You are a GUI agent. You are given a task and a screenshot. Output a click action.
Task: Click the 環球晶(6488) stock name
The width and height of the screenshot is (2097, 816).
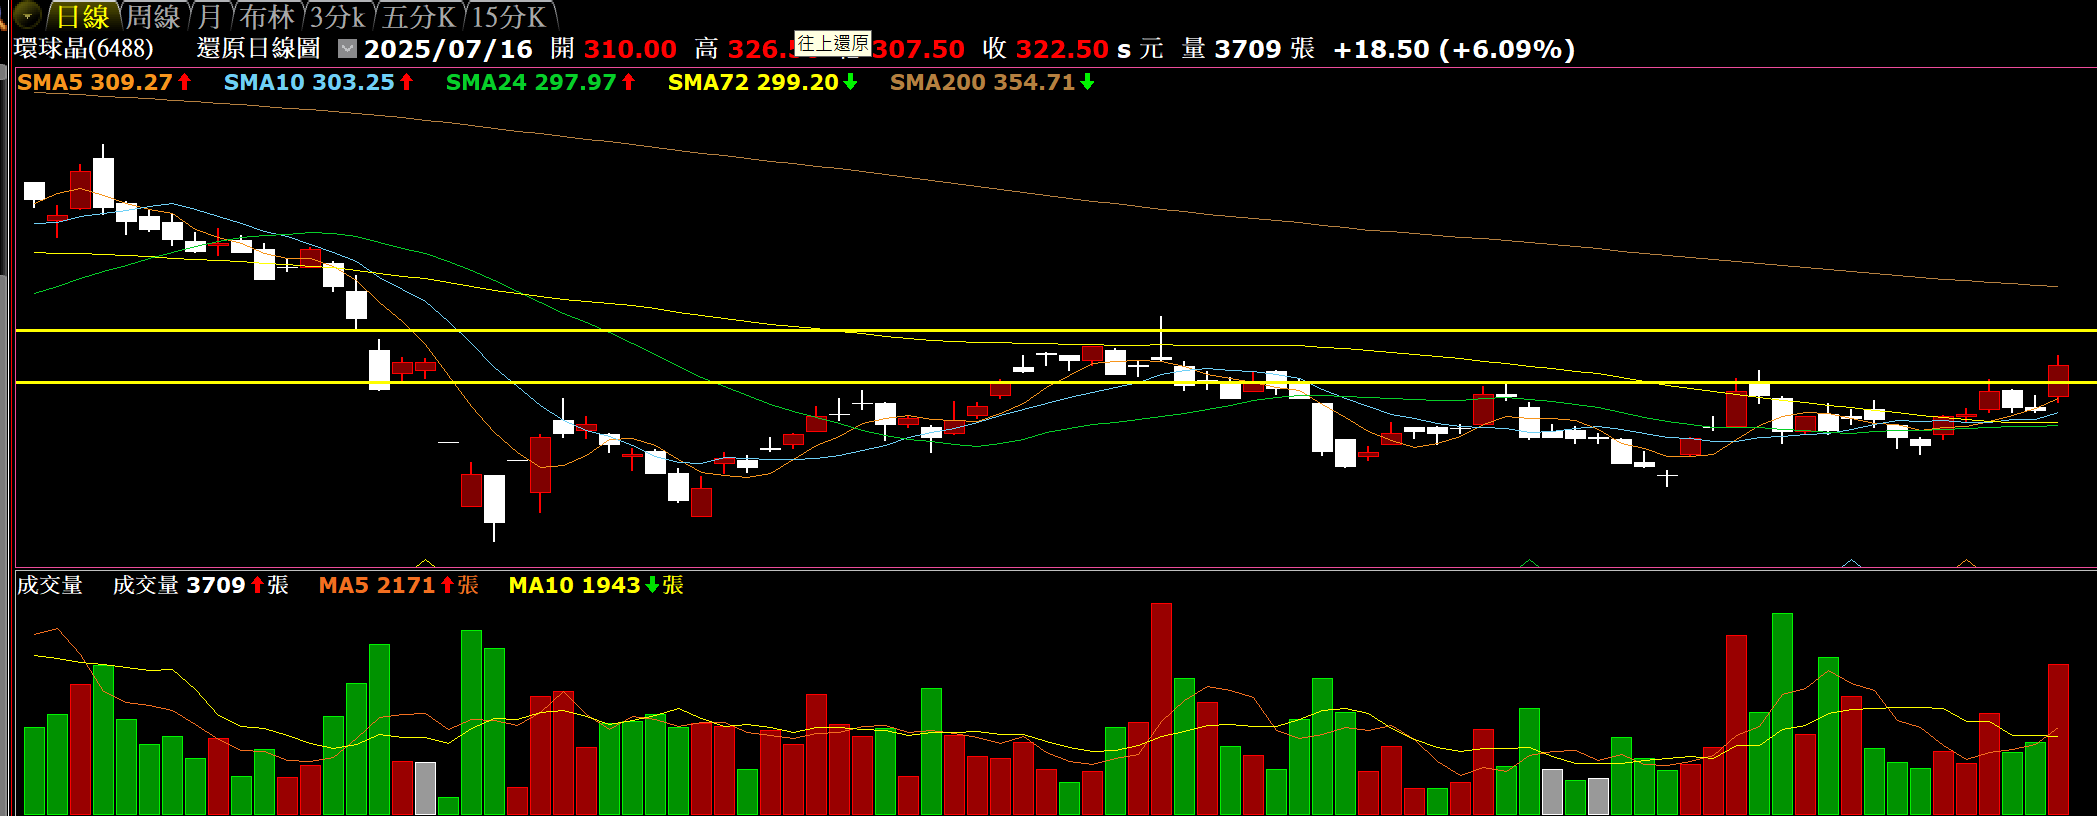(x=84, y=49)
